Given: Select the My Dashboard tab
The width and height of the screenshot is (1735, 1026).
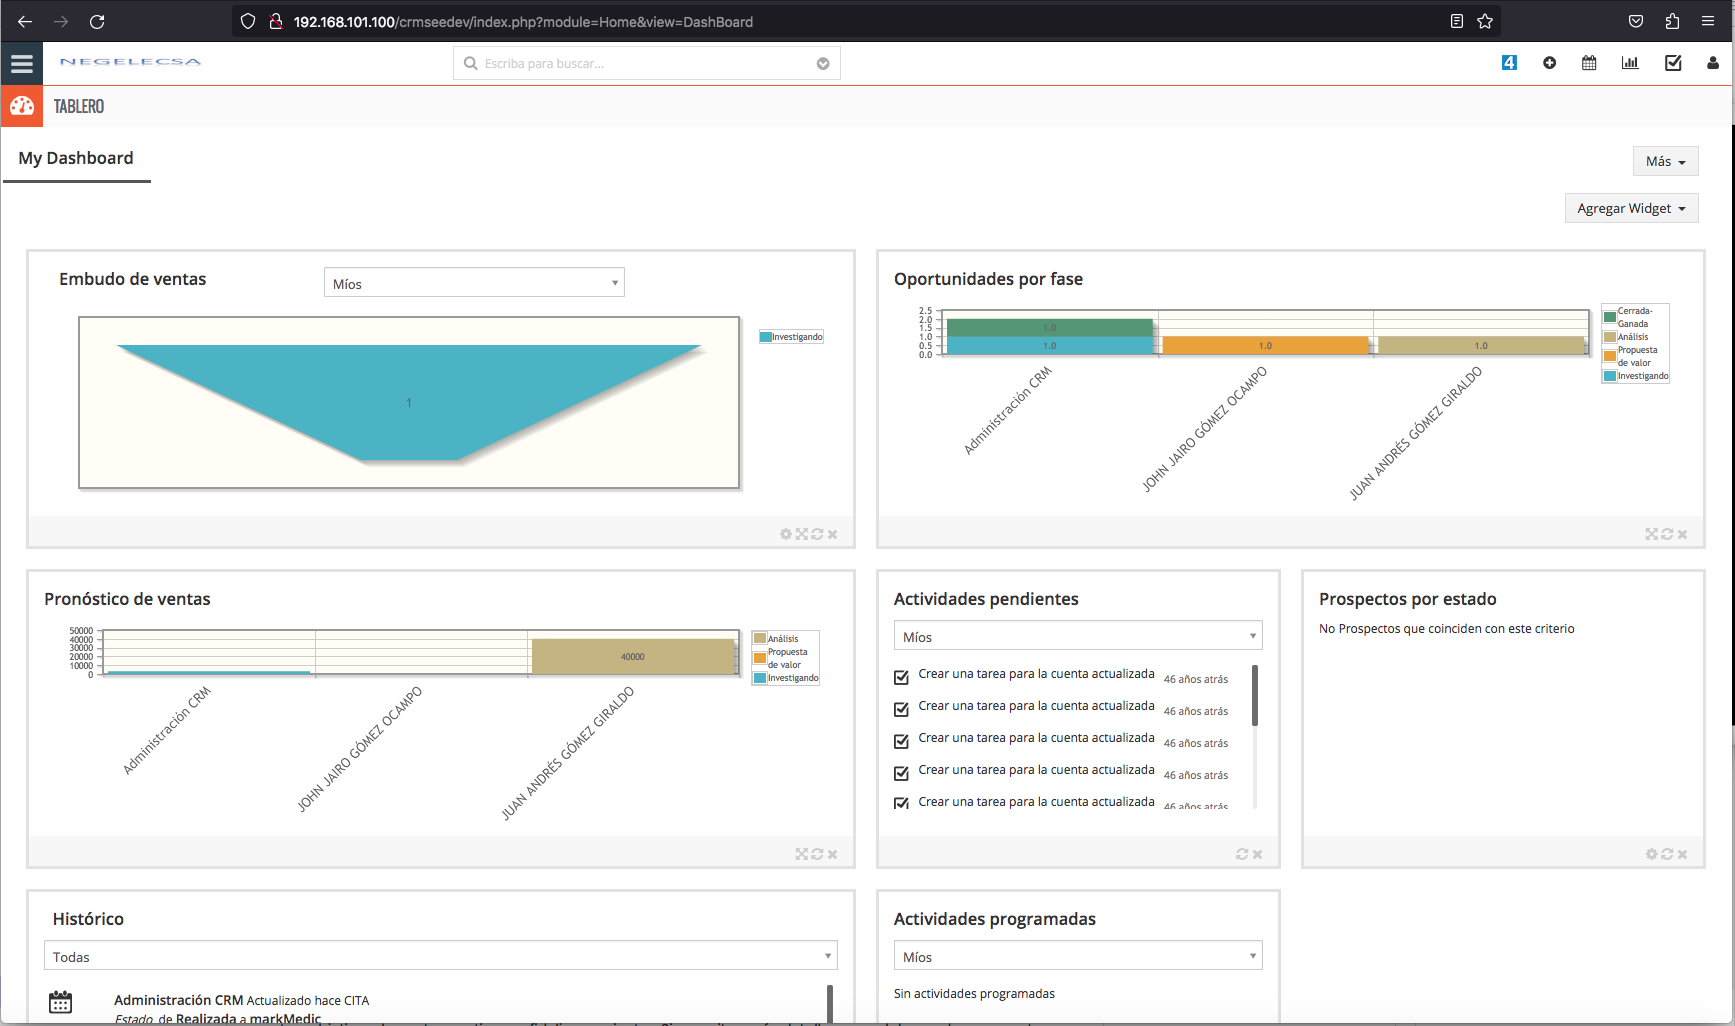Looking at the screenshot, I should [x=76, y=158].
